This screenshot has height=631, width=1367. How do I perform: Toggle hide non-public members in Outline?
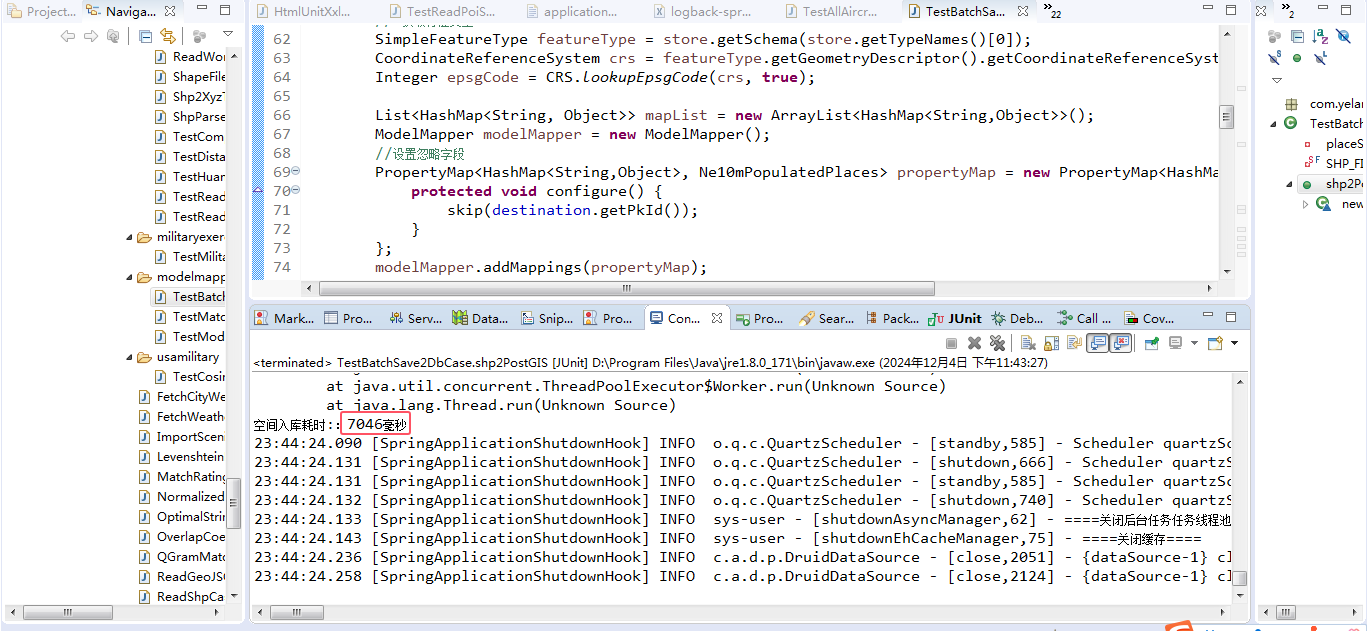click(1297, 58)
